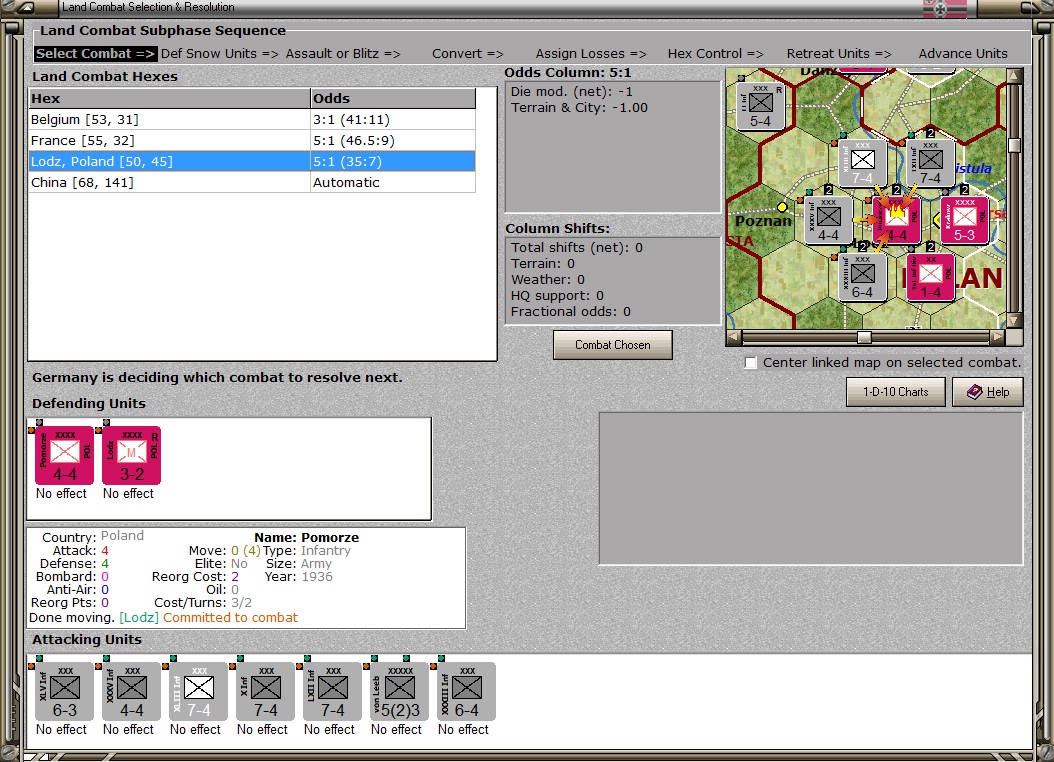Select the Lodz 3-2 militia defending unit
1054x762 pixels.
click(x=132, y=455)
